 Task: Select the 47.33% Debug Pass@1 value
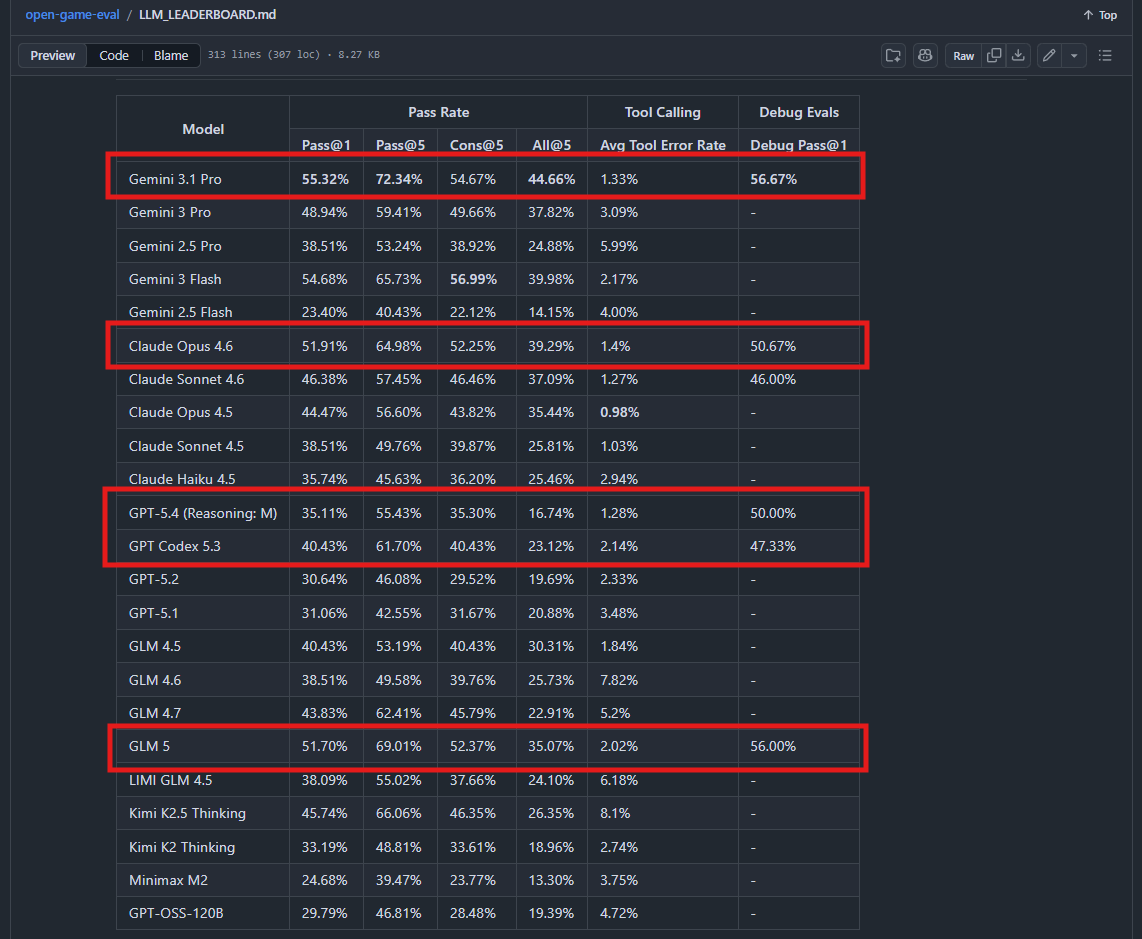pos(773,546)
